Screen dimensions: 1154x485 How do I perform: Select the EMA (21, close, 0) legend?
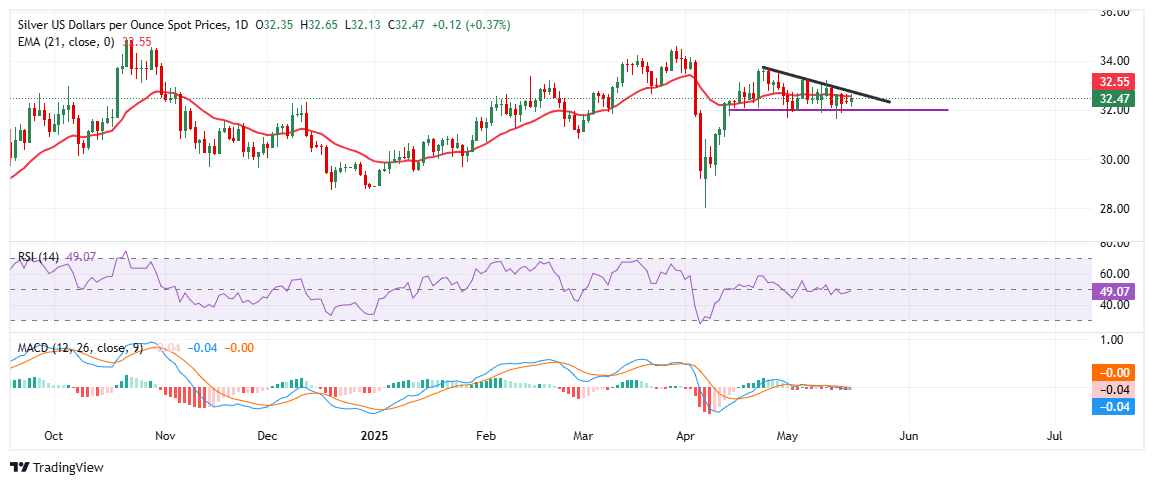(62, 42)
